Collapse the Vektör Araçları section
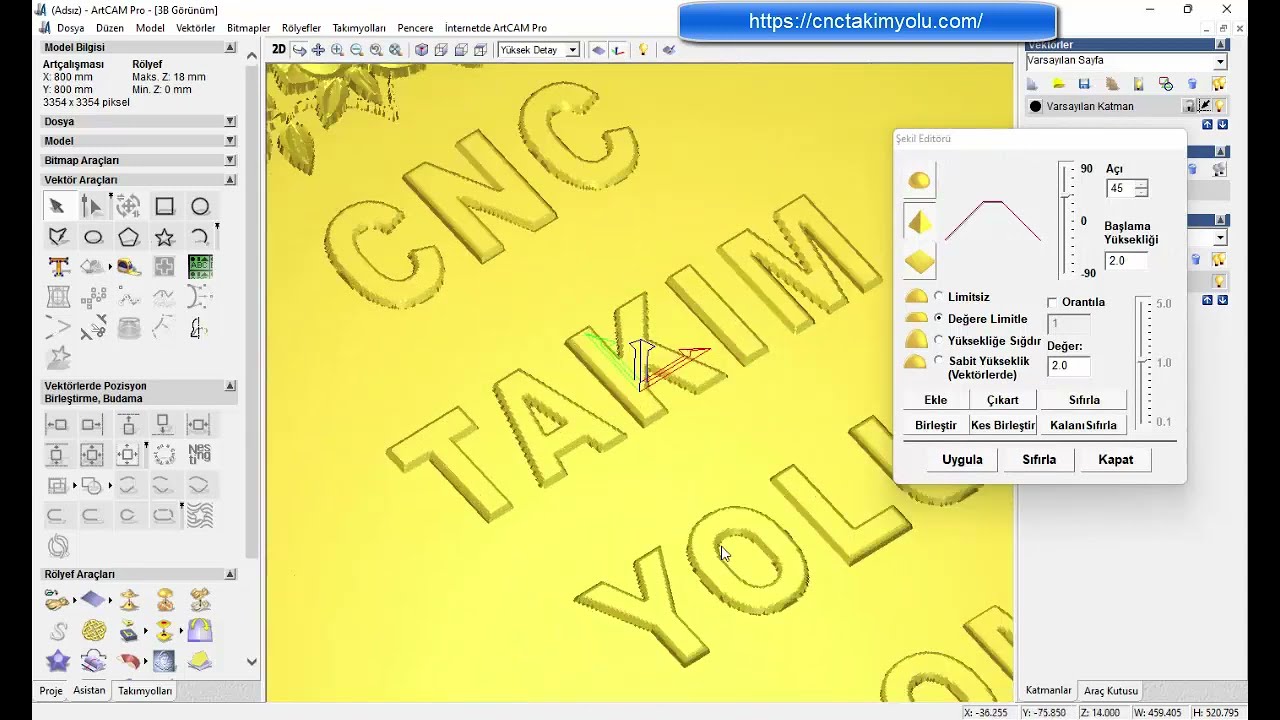The width and height of the screenshot is (1280, 720). pos(230,180)
